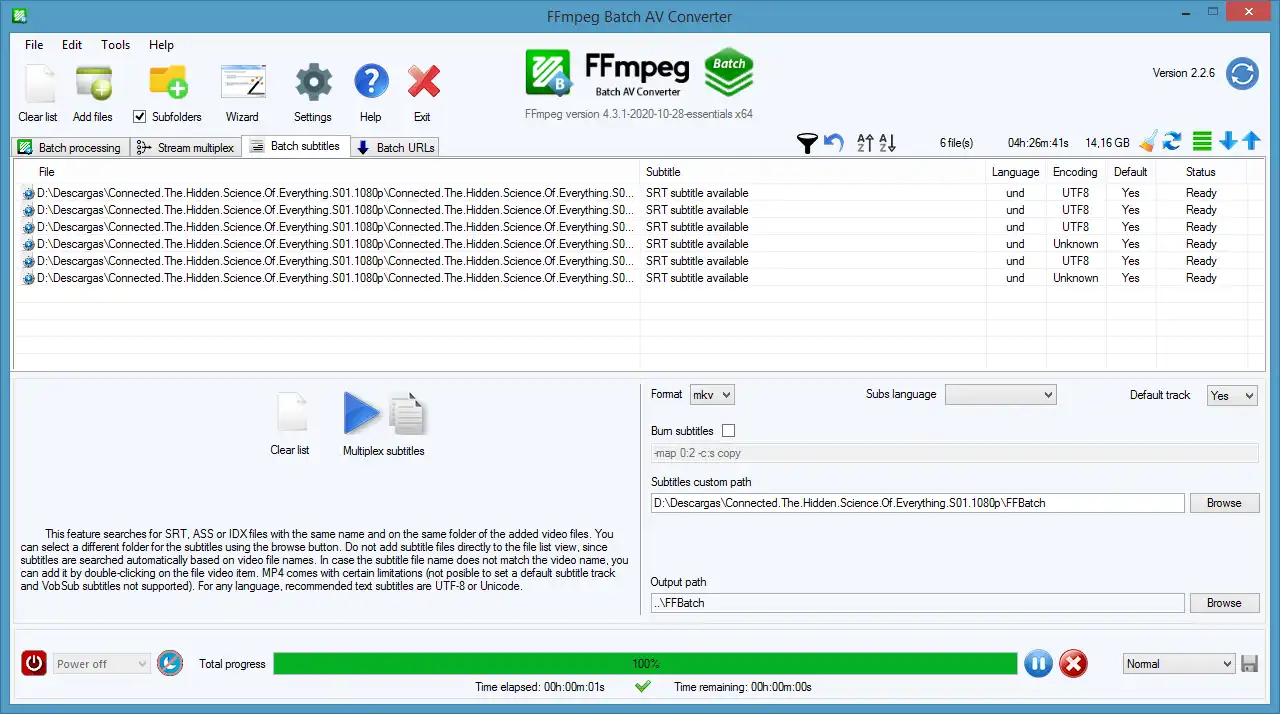This screenshot has width=1280, height=714.
Task: Click the Help question mark icon
Action: [371, 82]
